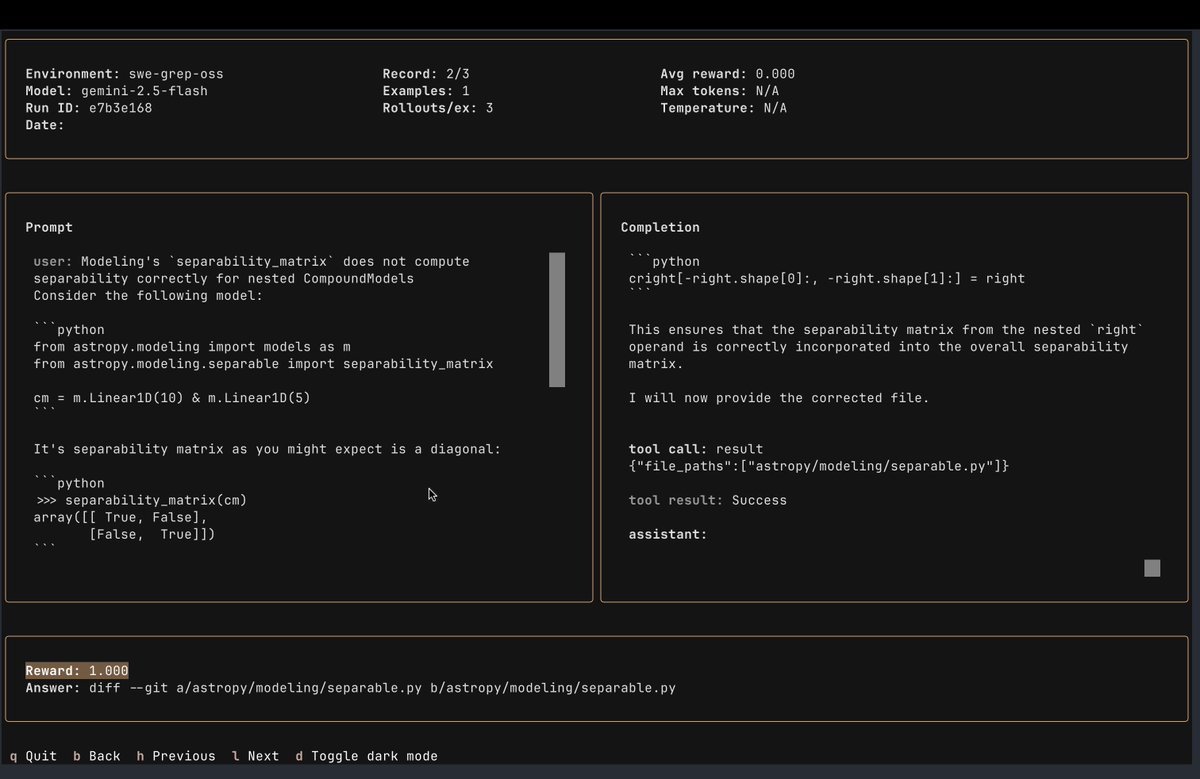The height and width of the screenshot is (779, 1200).
Task: Select the 'Rollouts/ex: 3' field
Action: pyautogui.click(x=429, y=107)
